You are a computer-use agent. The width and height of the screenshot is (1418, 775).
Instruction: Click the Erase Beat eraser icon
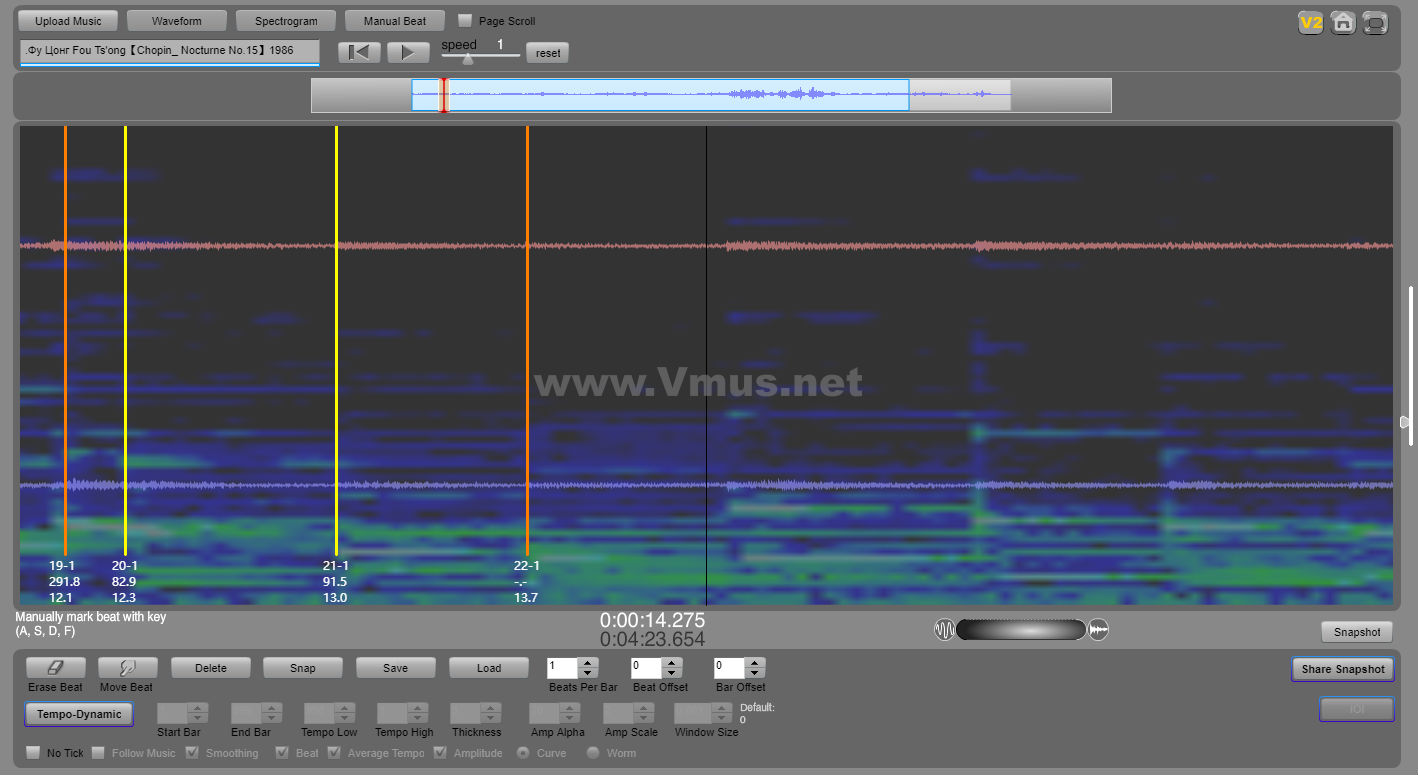click(55, 668)
